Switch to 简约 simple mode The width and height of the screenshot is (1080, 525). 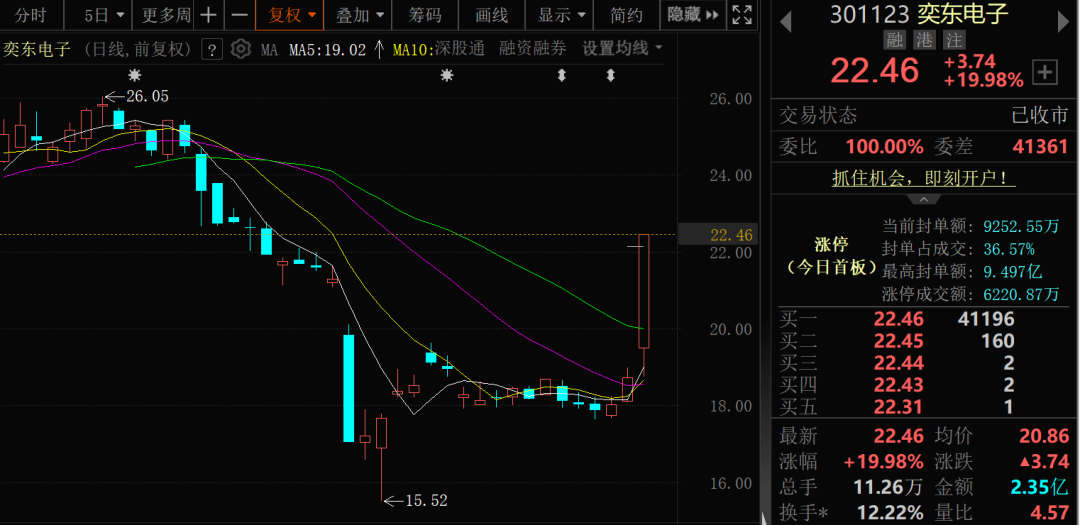click(x=626, y=15)
